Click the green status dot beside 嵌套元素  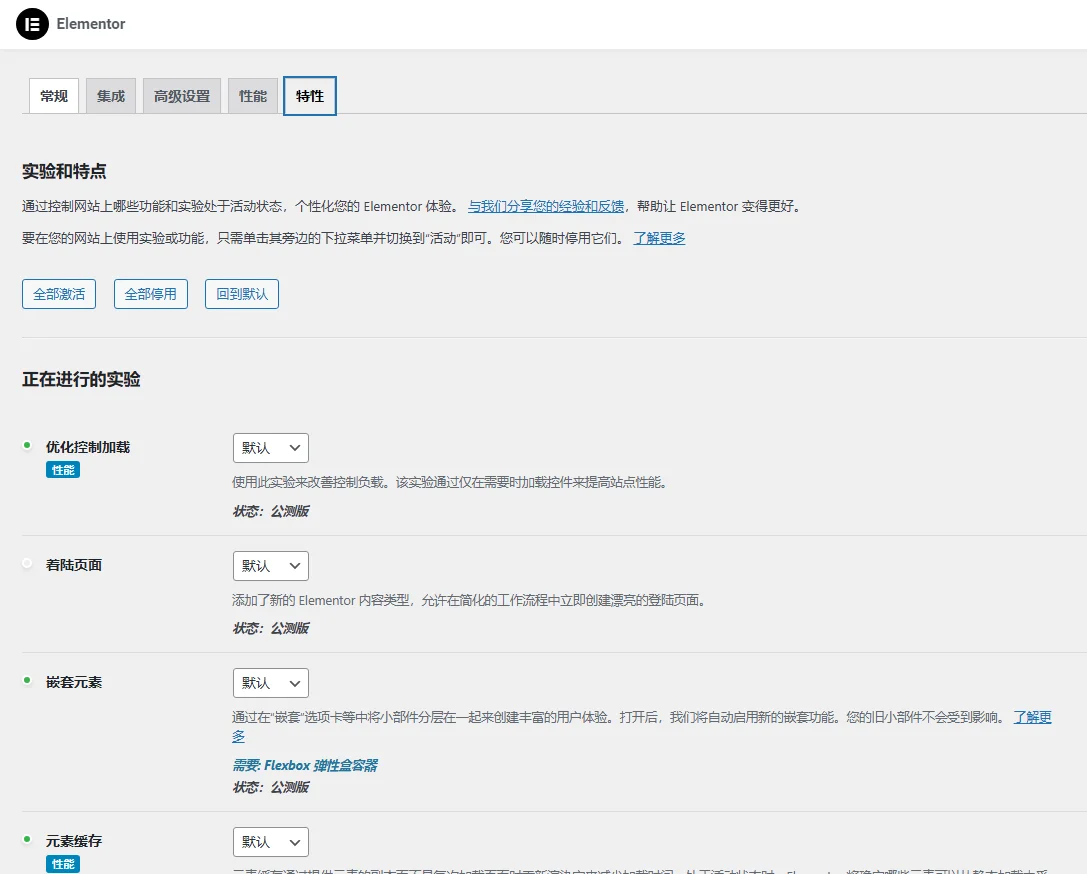(25, 679)
